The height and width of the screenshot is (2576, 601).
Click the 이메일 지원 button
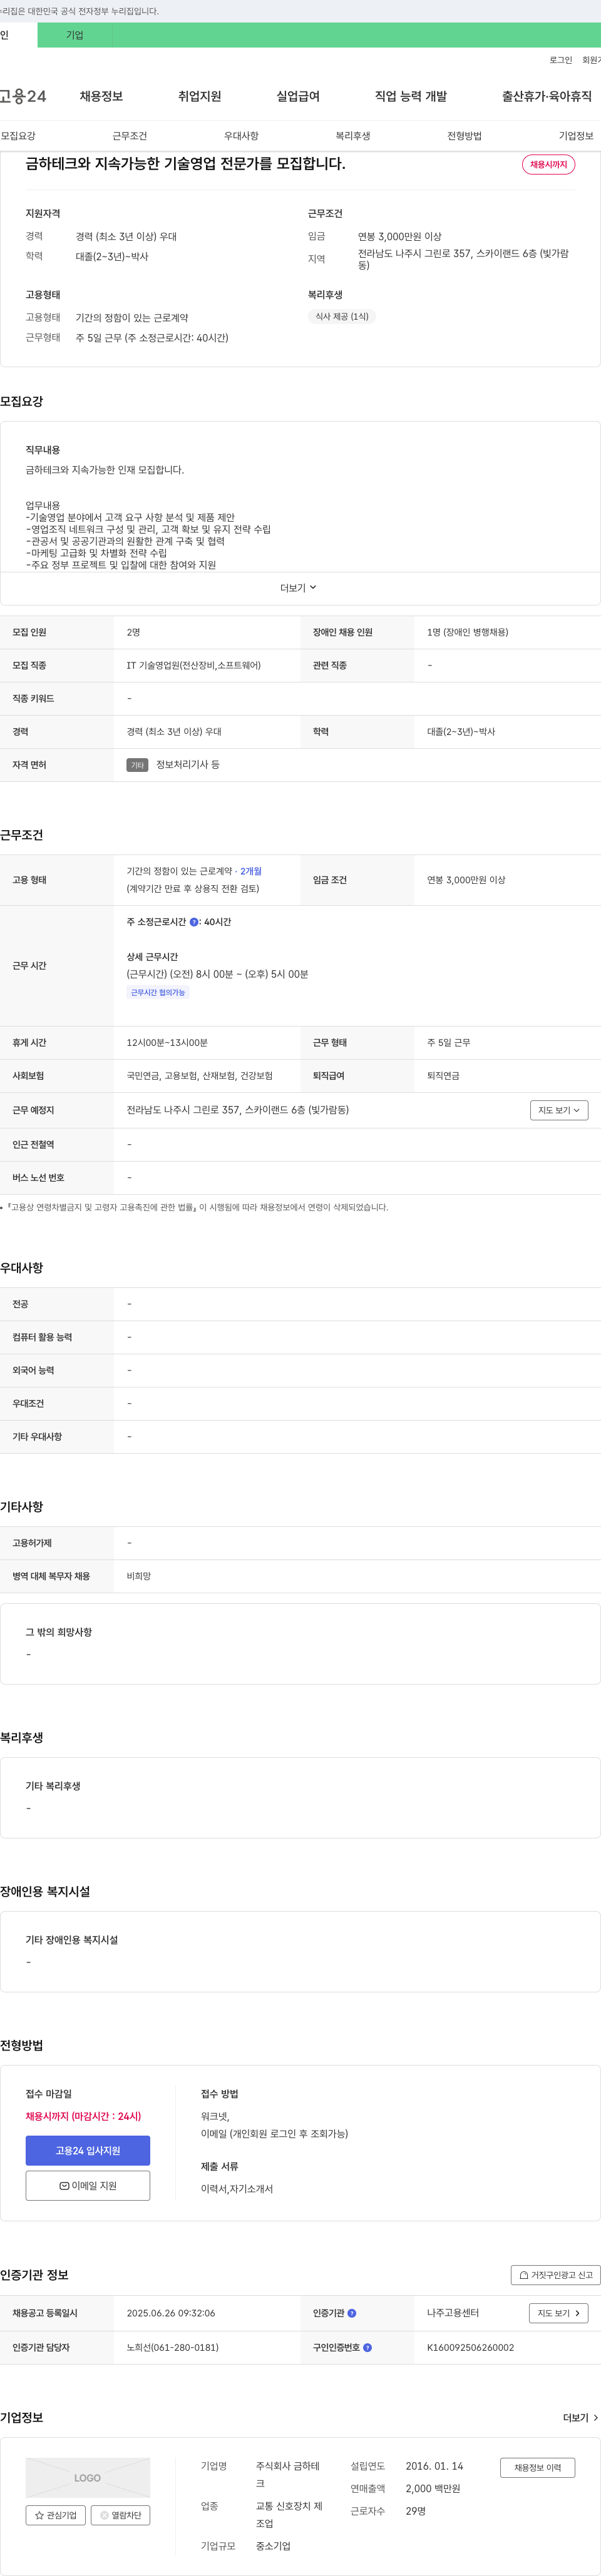coord(88,2185)
